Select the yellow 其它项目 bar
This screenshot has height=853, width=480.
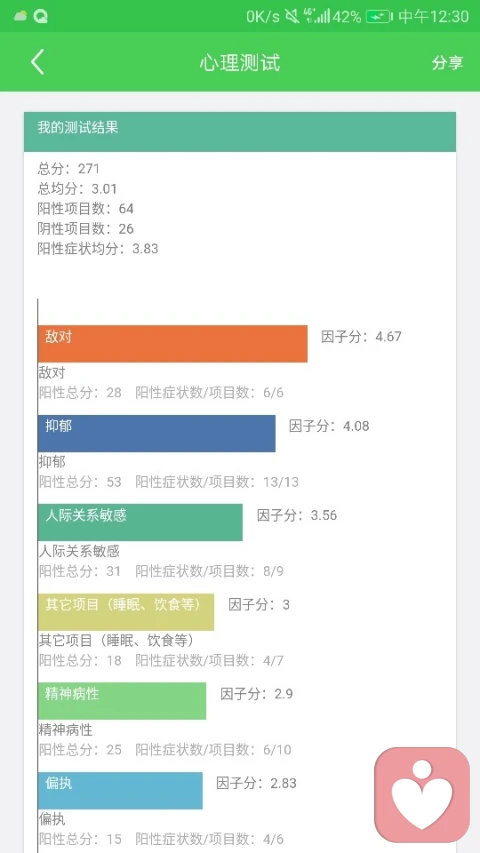[126, 612]
